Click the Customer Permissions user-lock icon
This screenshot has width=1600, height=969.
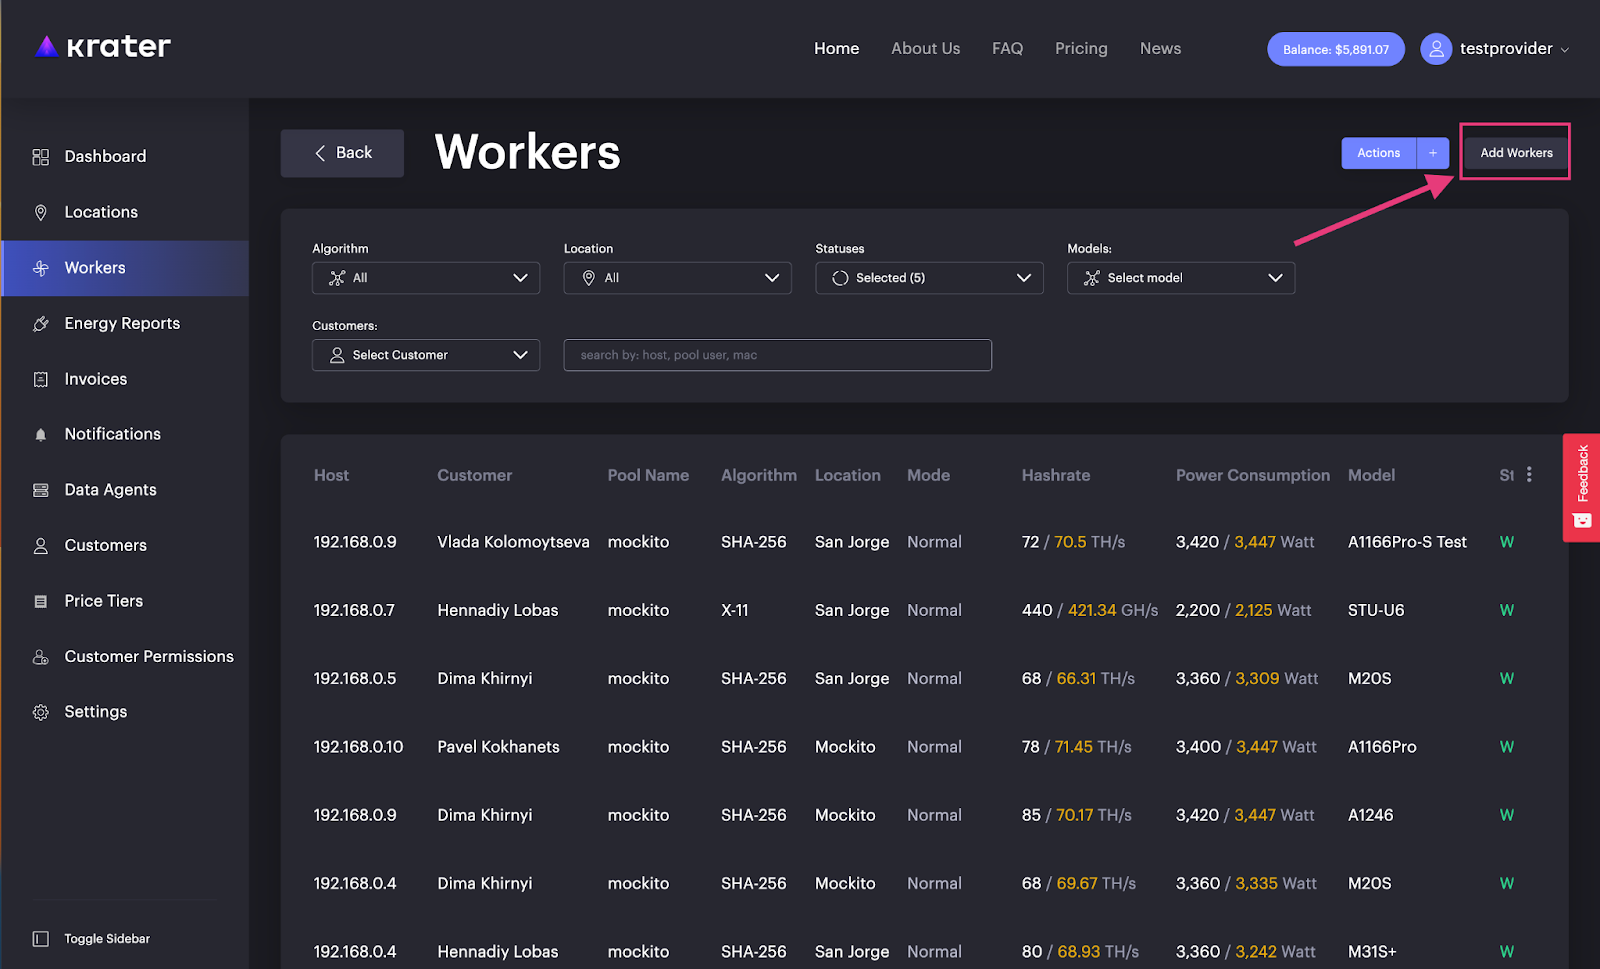(x=41, y=657)
